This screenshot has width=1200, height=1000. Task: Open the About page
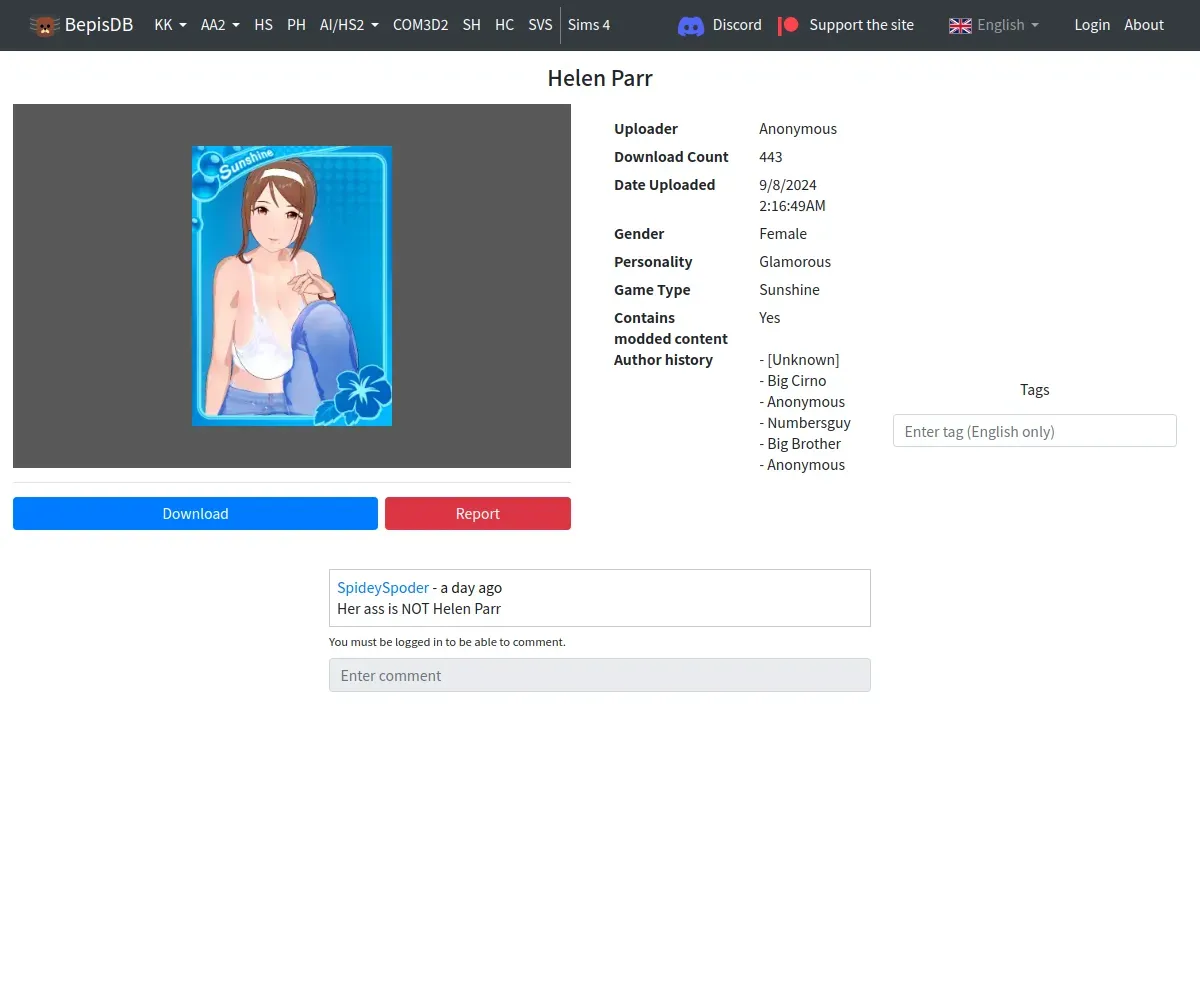[1144, 25]
